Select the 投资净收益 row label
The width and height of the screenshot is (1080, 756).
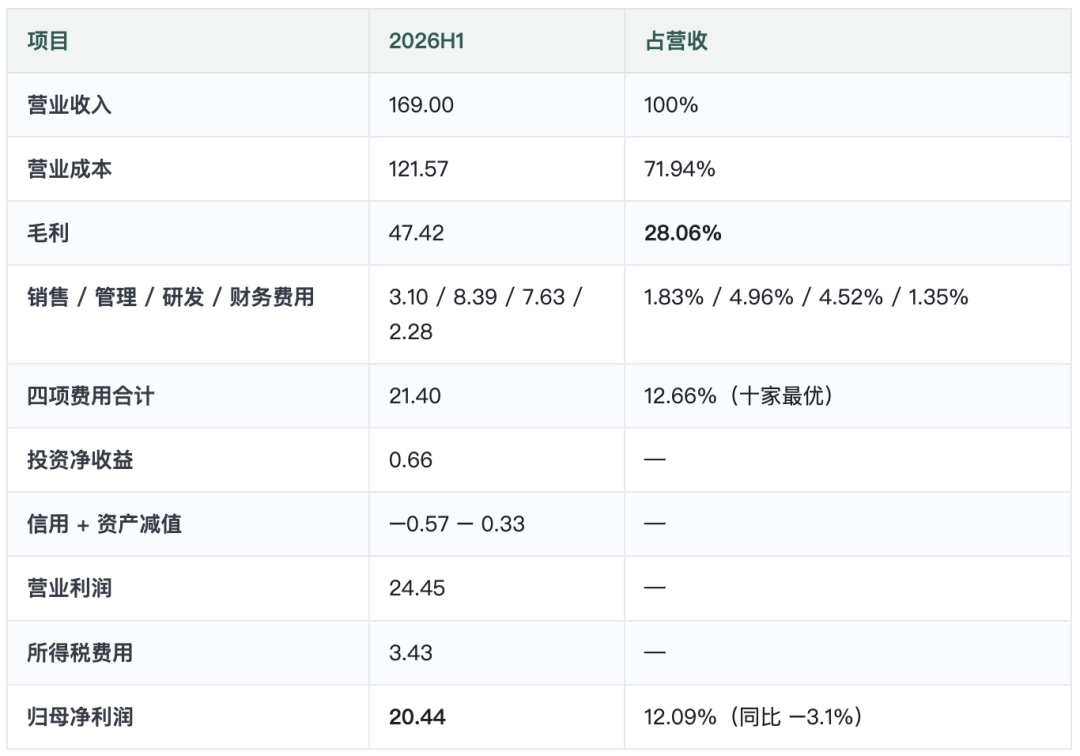point(80,460)
